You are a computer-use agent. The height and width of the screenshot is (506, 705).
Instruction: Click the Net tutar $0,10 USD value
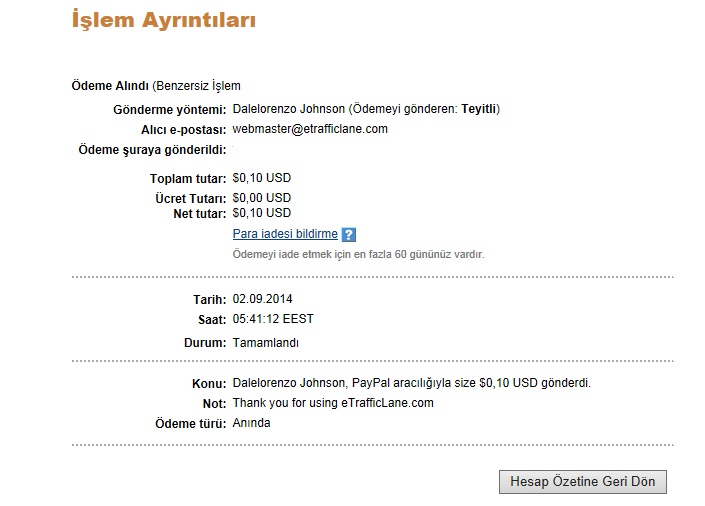[x=262, y=213]
